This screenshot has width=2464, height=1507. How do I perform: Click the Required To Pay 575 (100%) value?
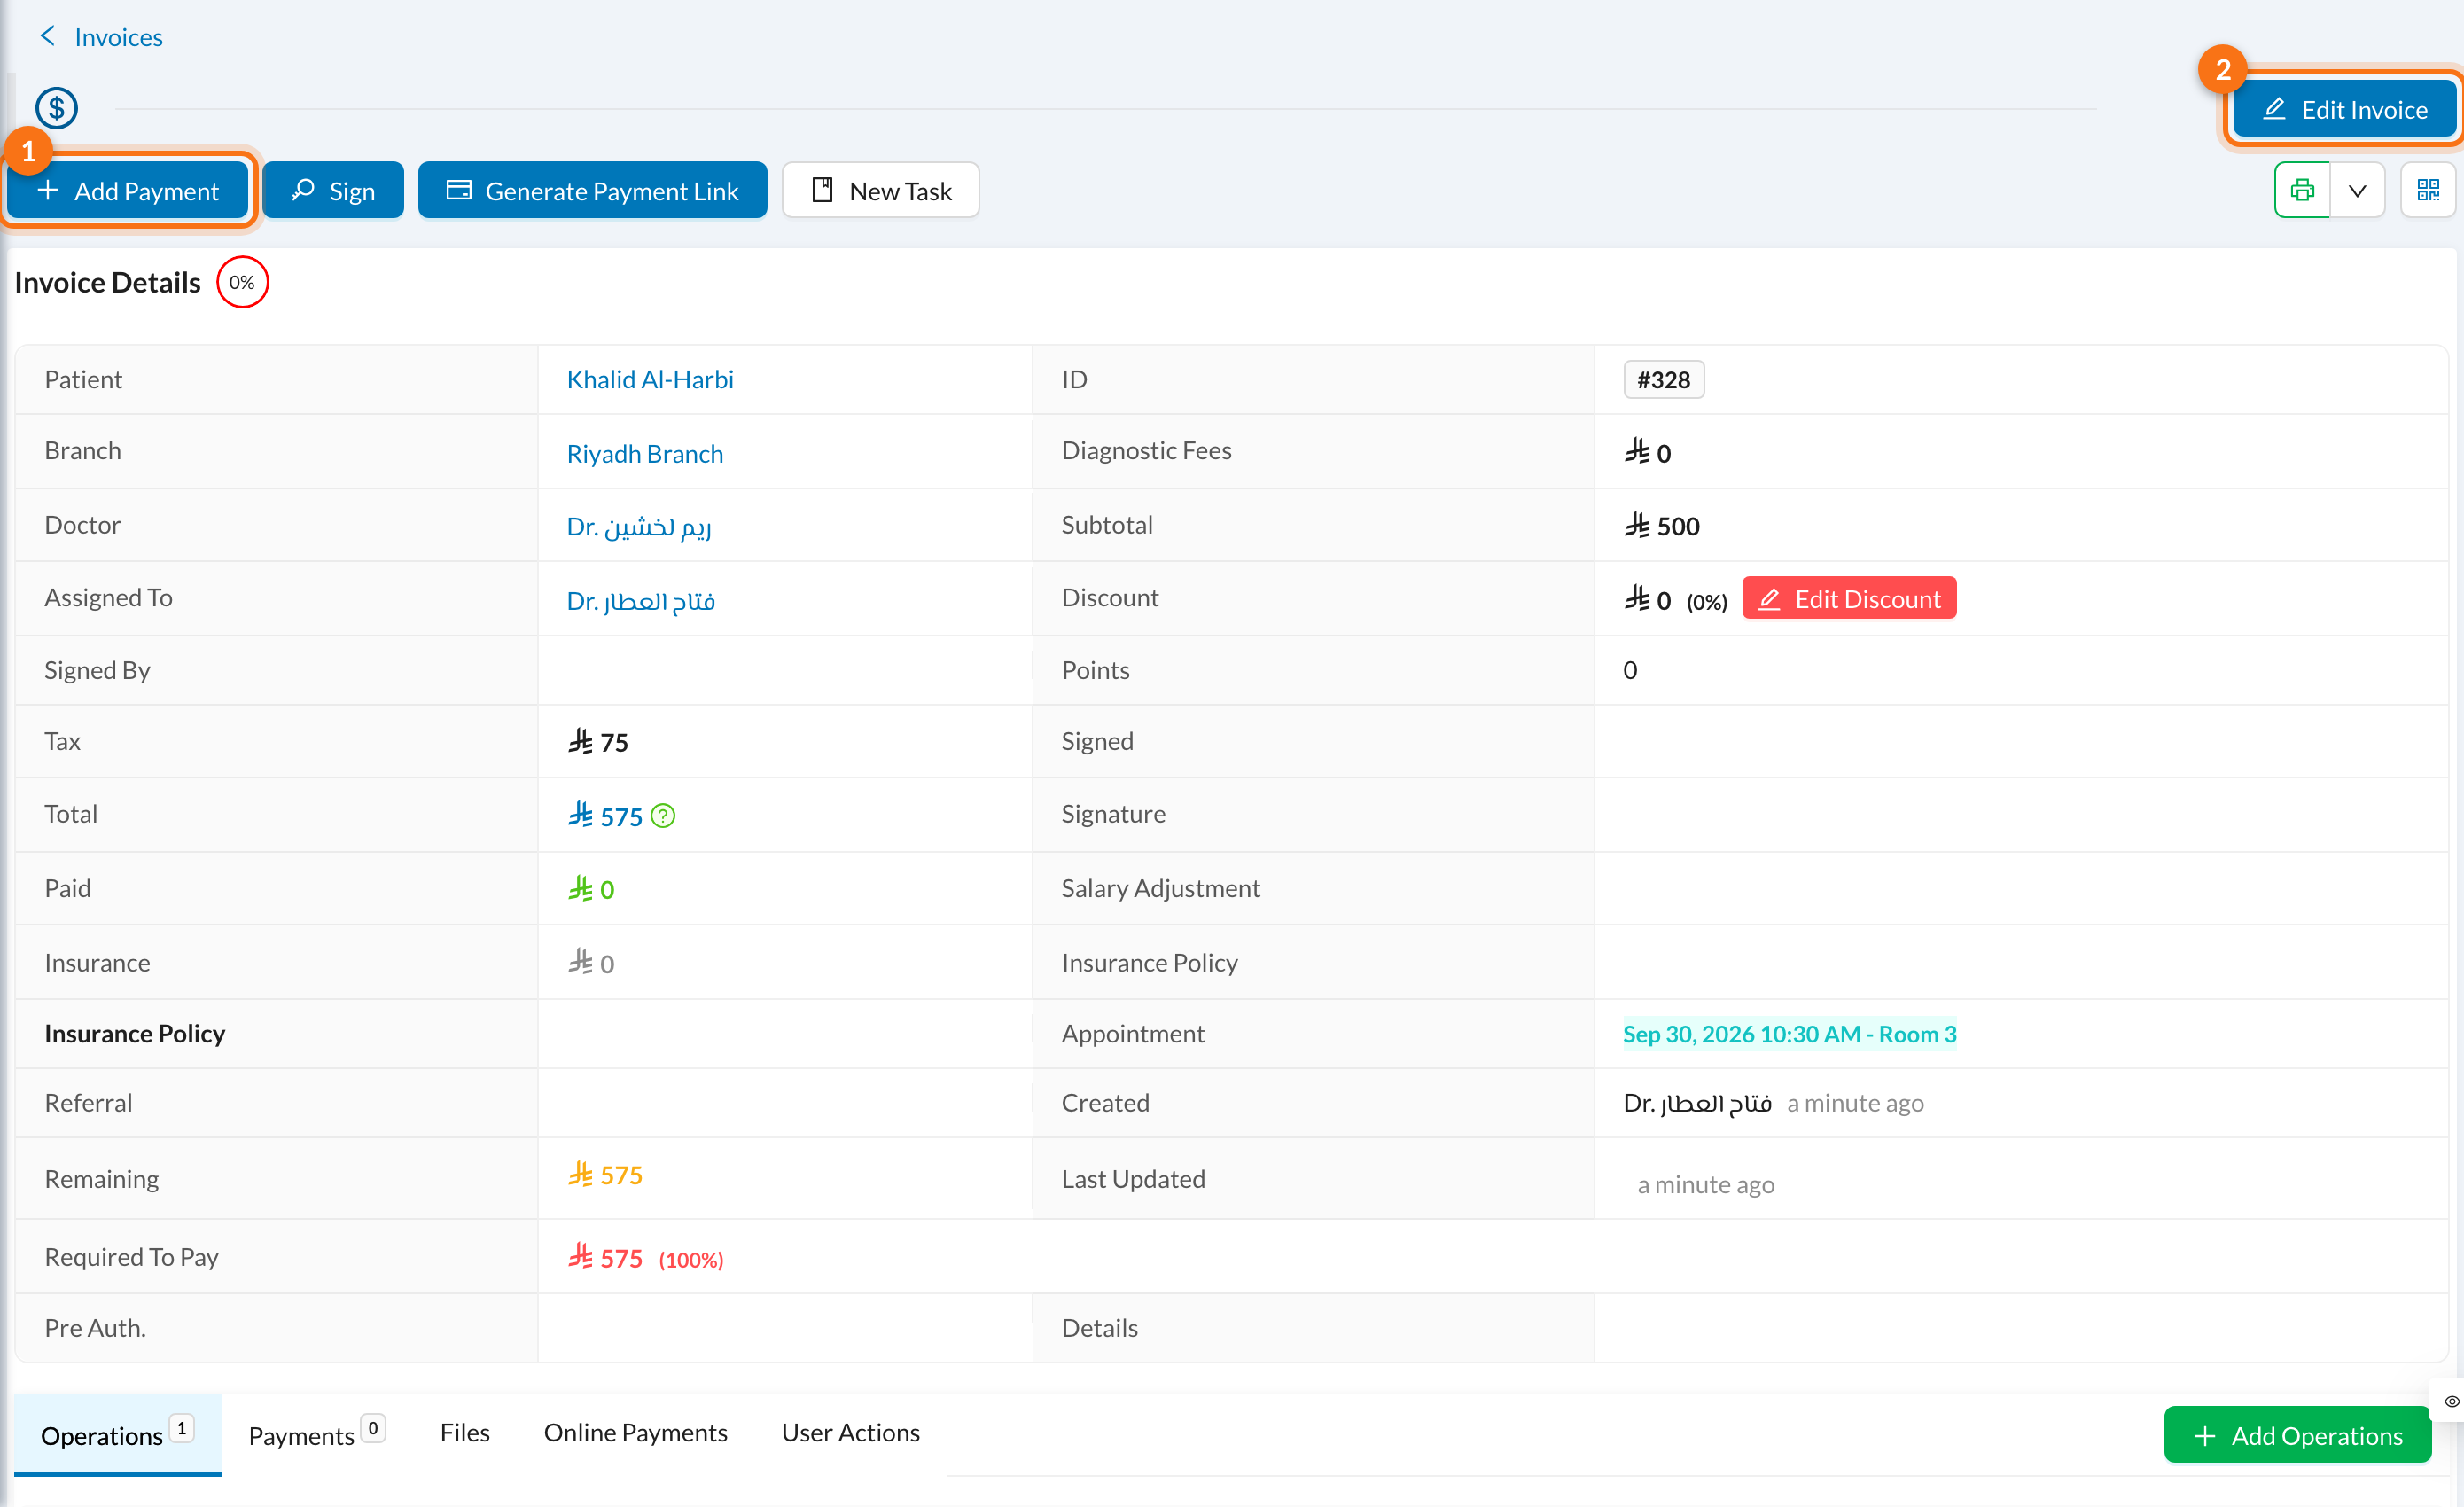point(646,1257)
